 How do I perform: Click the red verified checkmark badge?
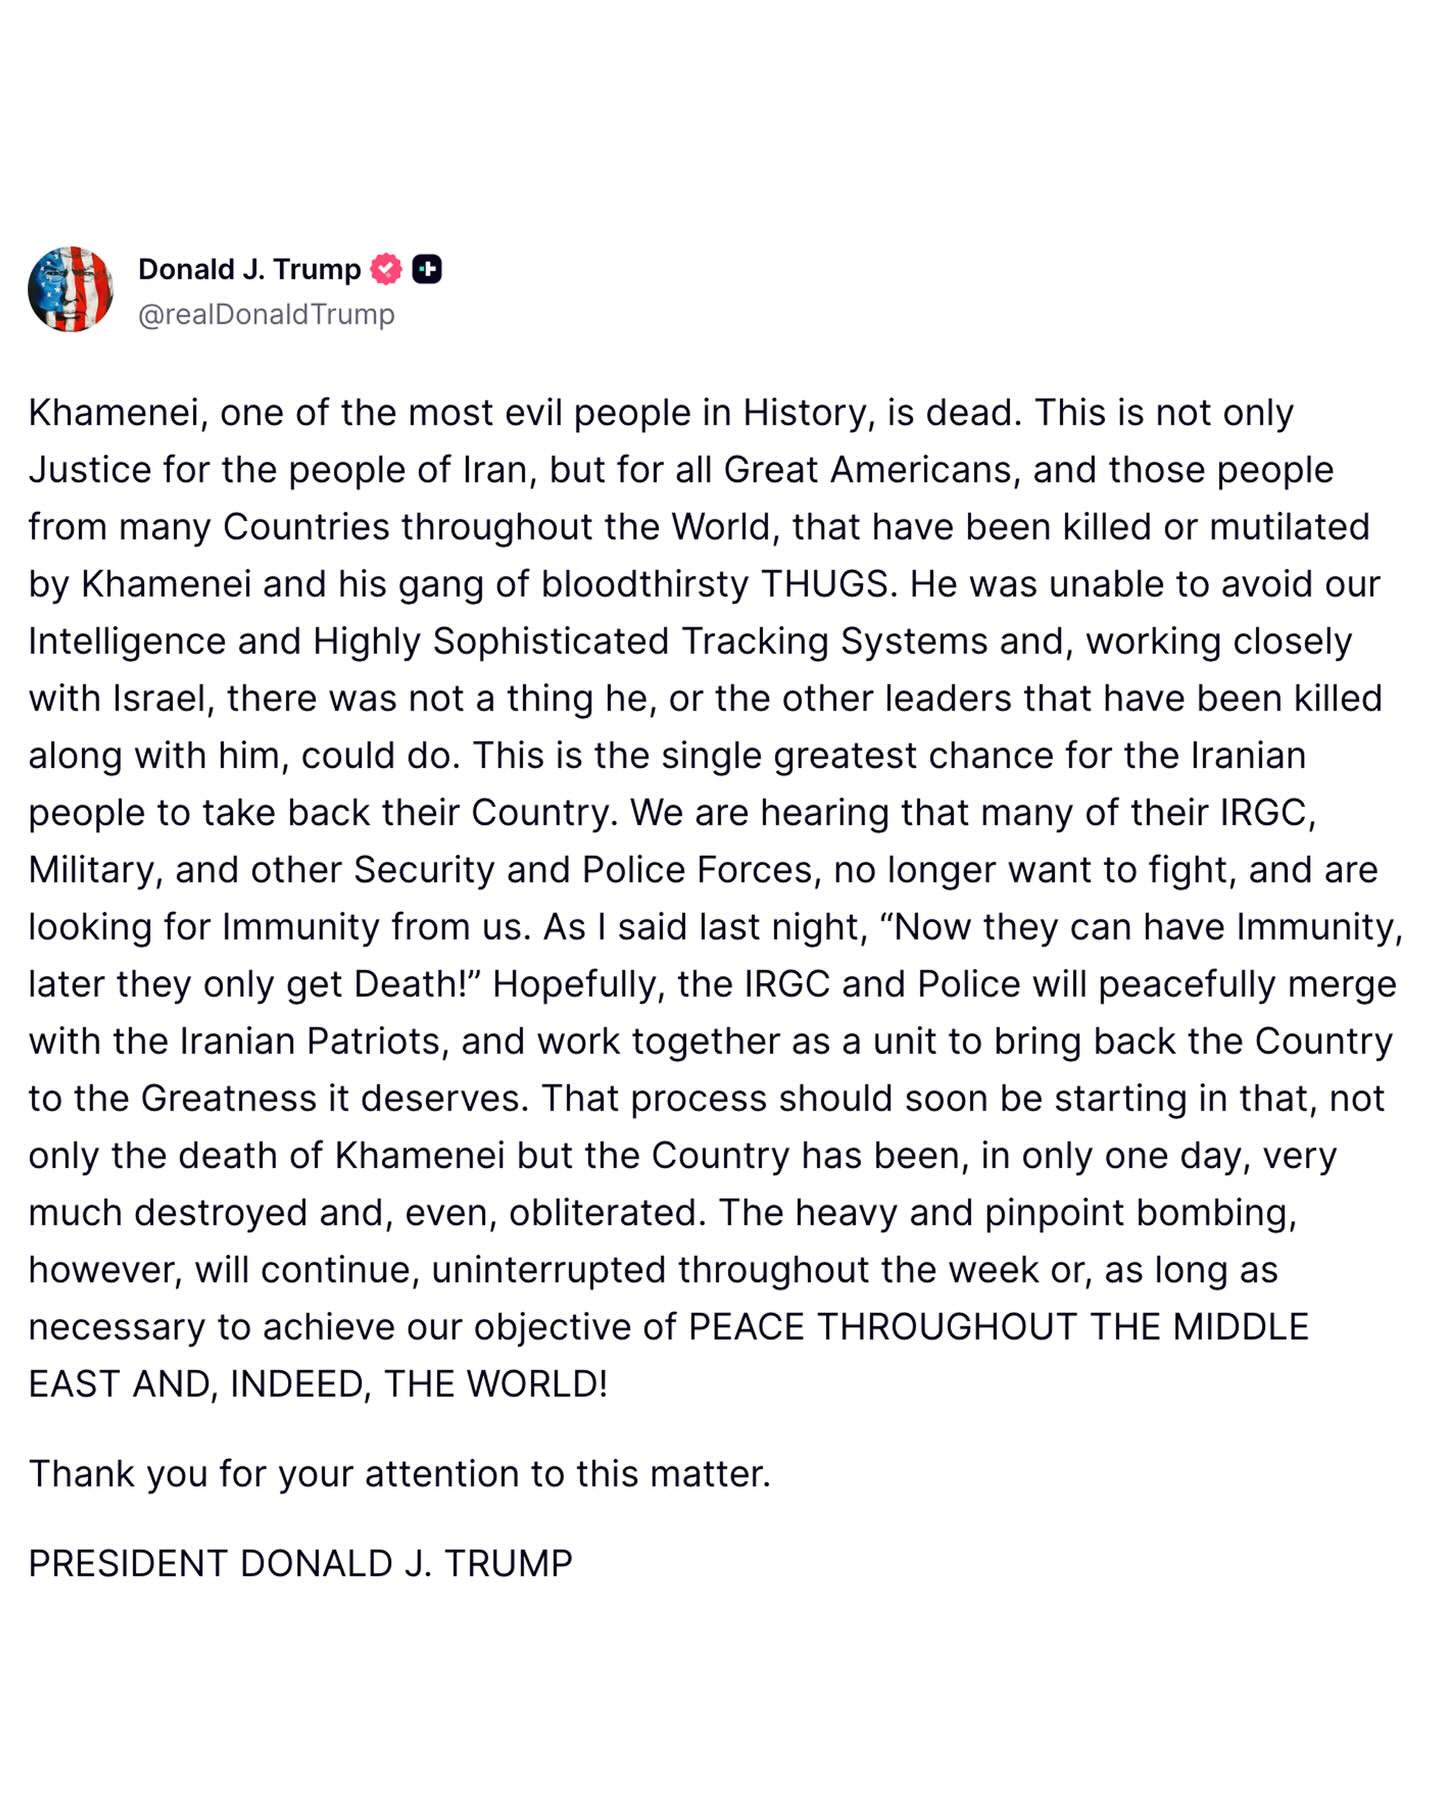(x=386, y=269)
